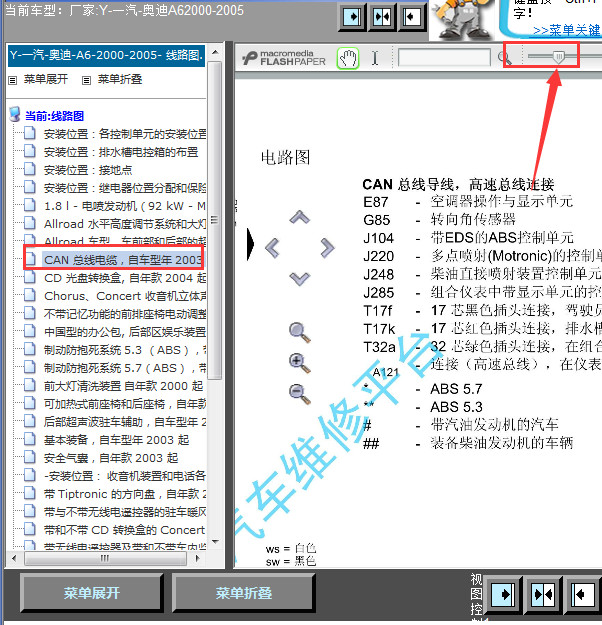
Task: Pan document right with the right chevron
Action: tap(327, 248)
